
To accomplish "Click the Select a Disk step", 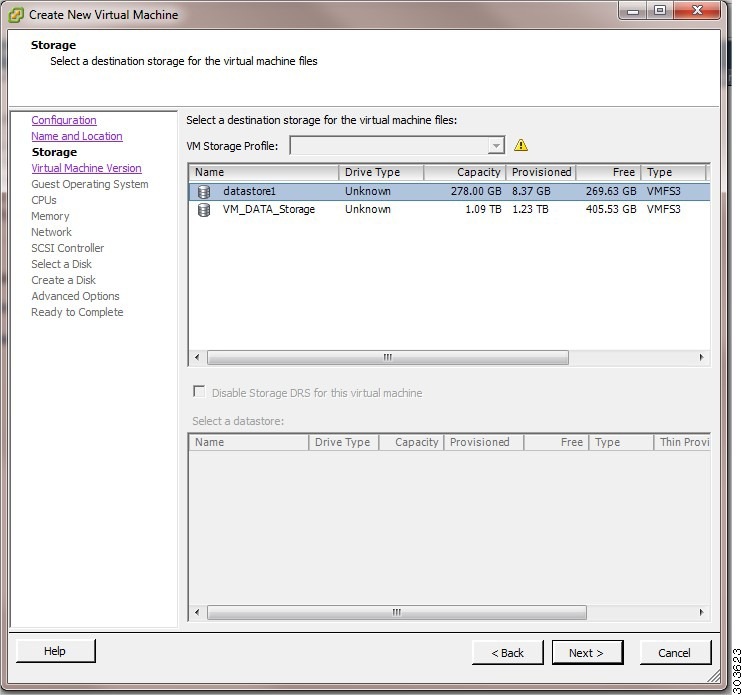I will click(62, 264).
